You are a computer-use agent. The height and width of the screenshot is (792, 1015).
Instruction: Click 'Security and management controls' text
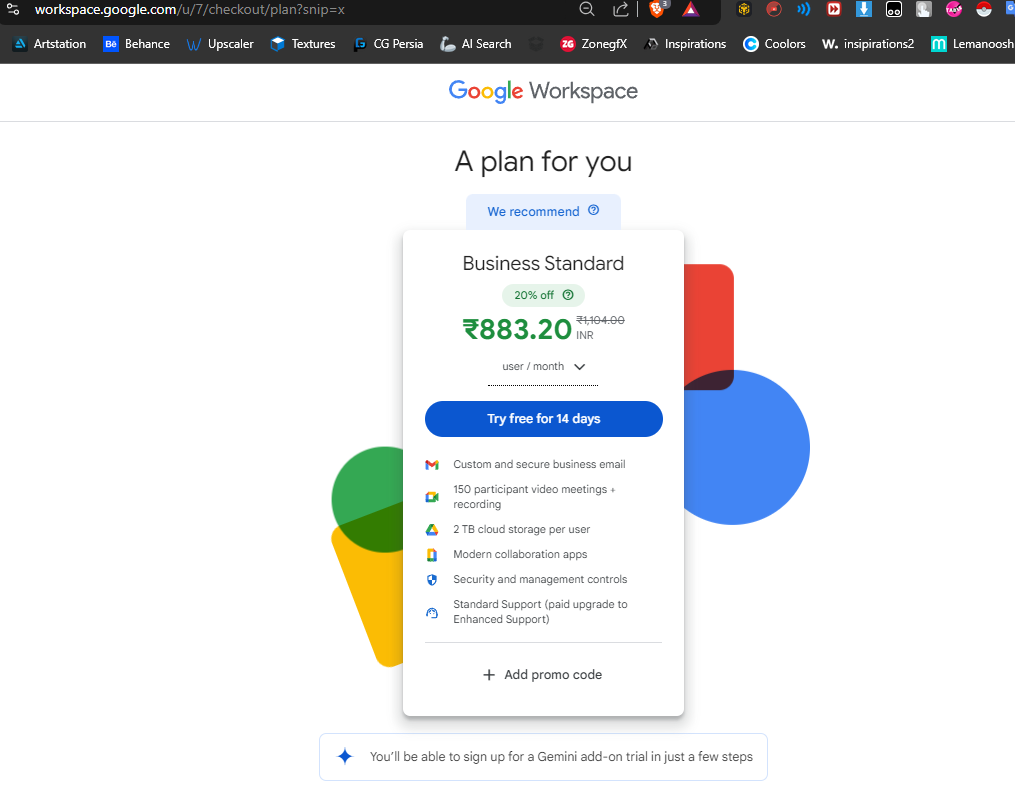[x=541, y=580]
